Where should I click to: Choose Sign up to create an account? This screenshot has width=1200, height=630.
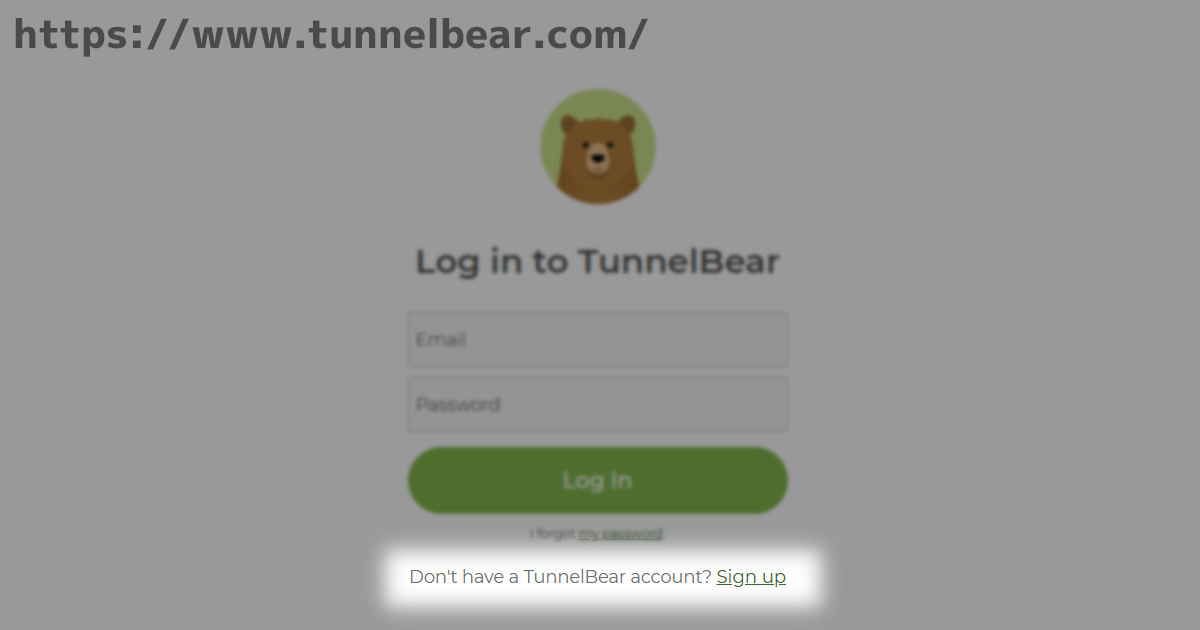pyautogui.click(x=751, y=577)
